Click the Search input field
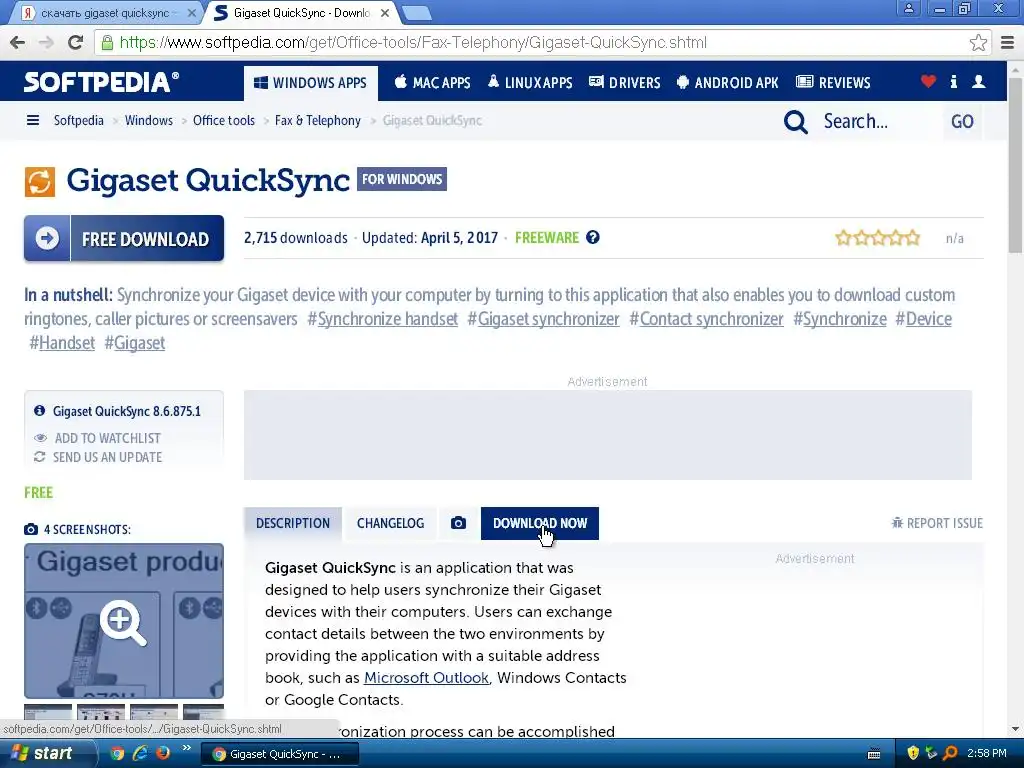Viewport: 1024px width, 768px height. [878, 121]
